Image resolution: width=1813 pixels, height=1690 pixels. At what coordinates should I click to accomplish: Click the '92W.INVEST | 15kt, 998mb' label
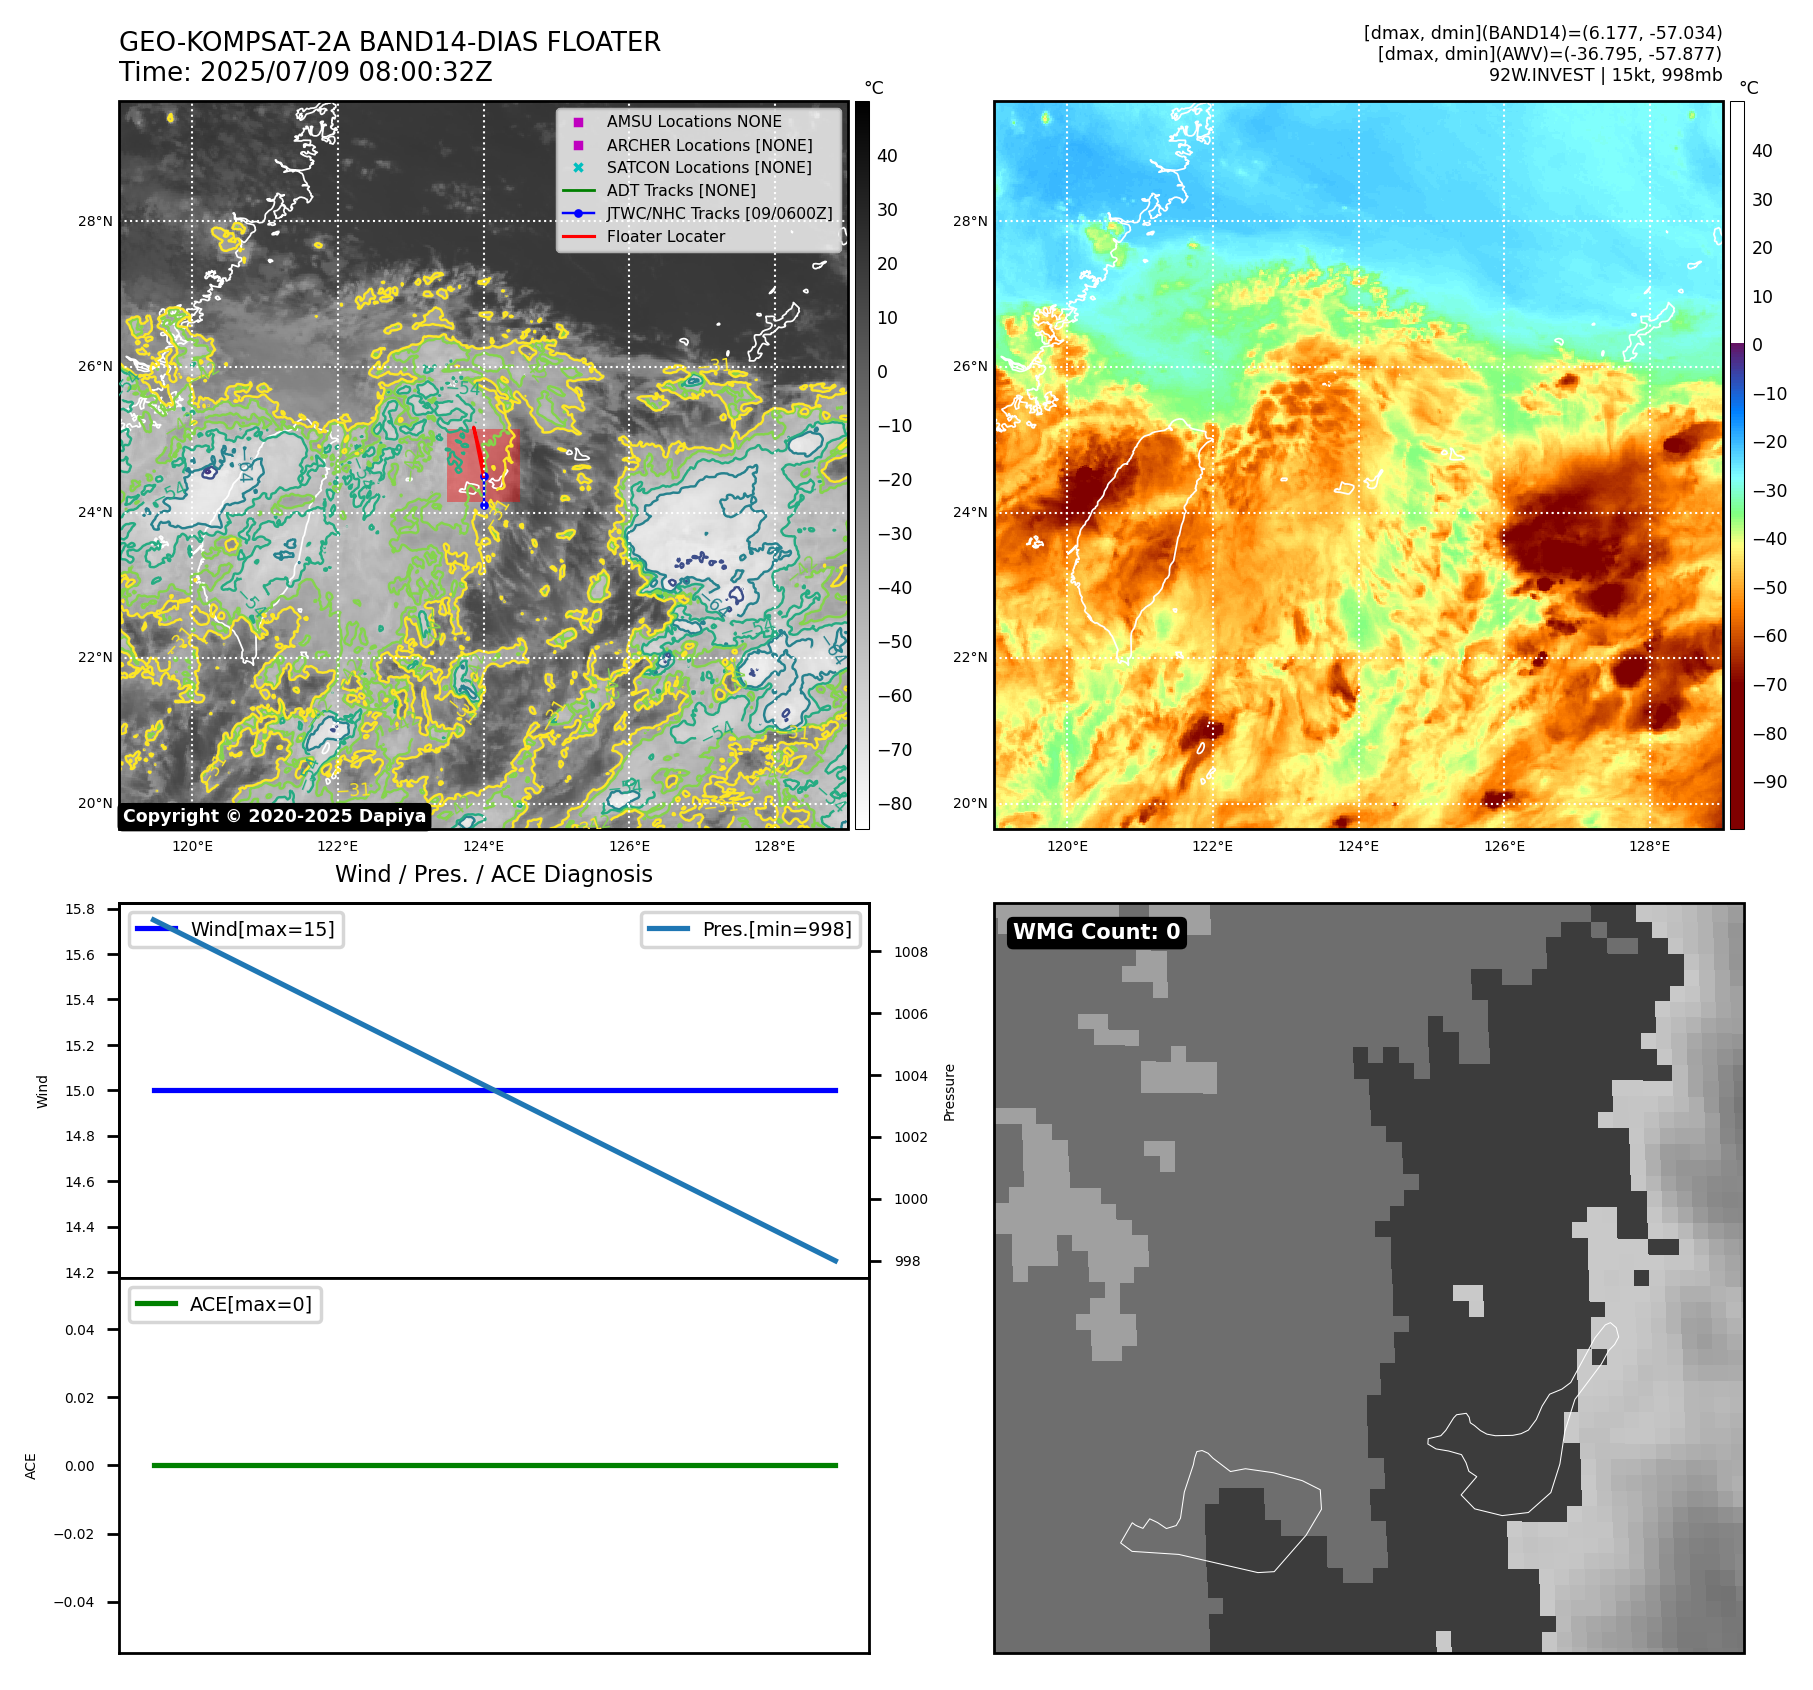(x=1605, y=75)
